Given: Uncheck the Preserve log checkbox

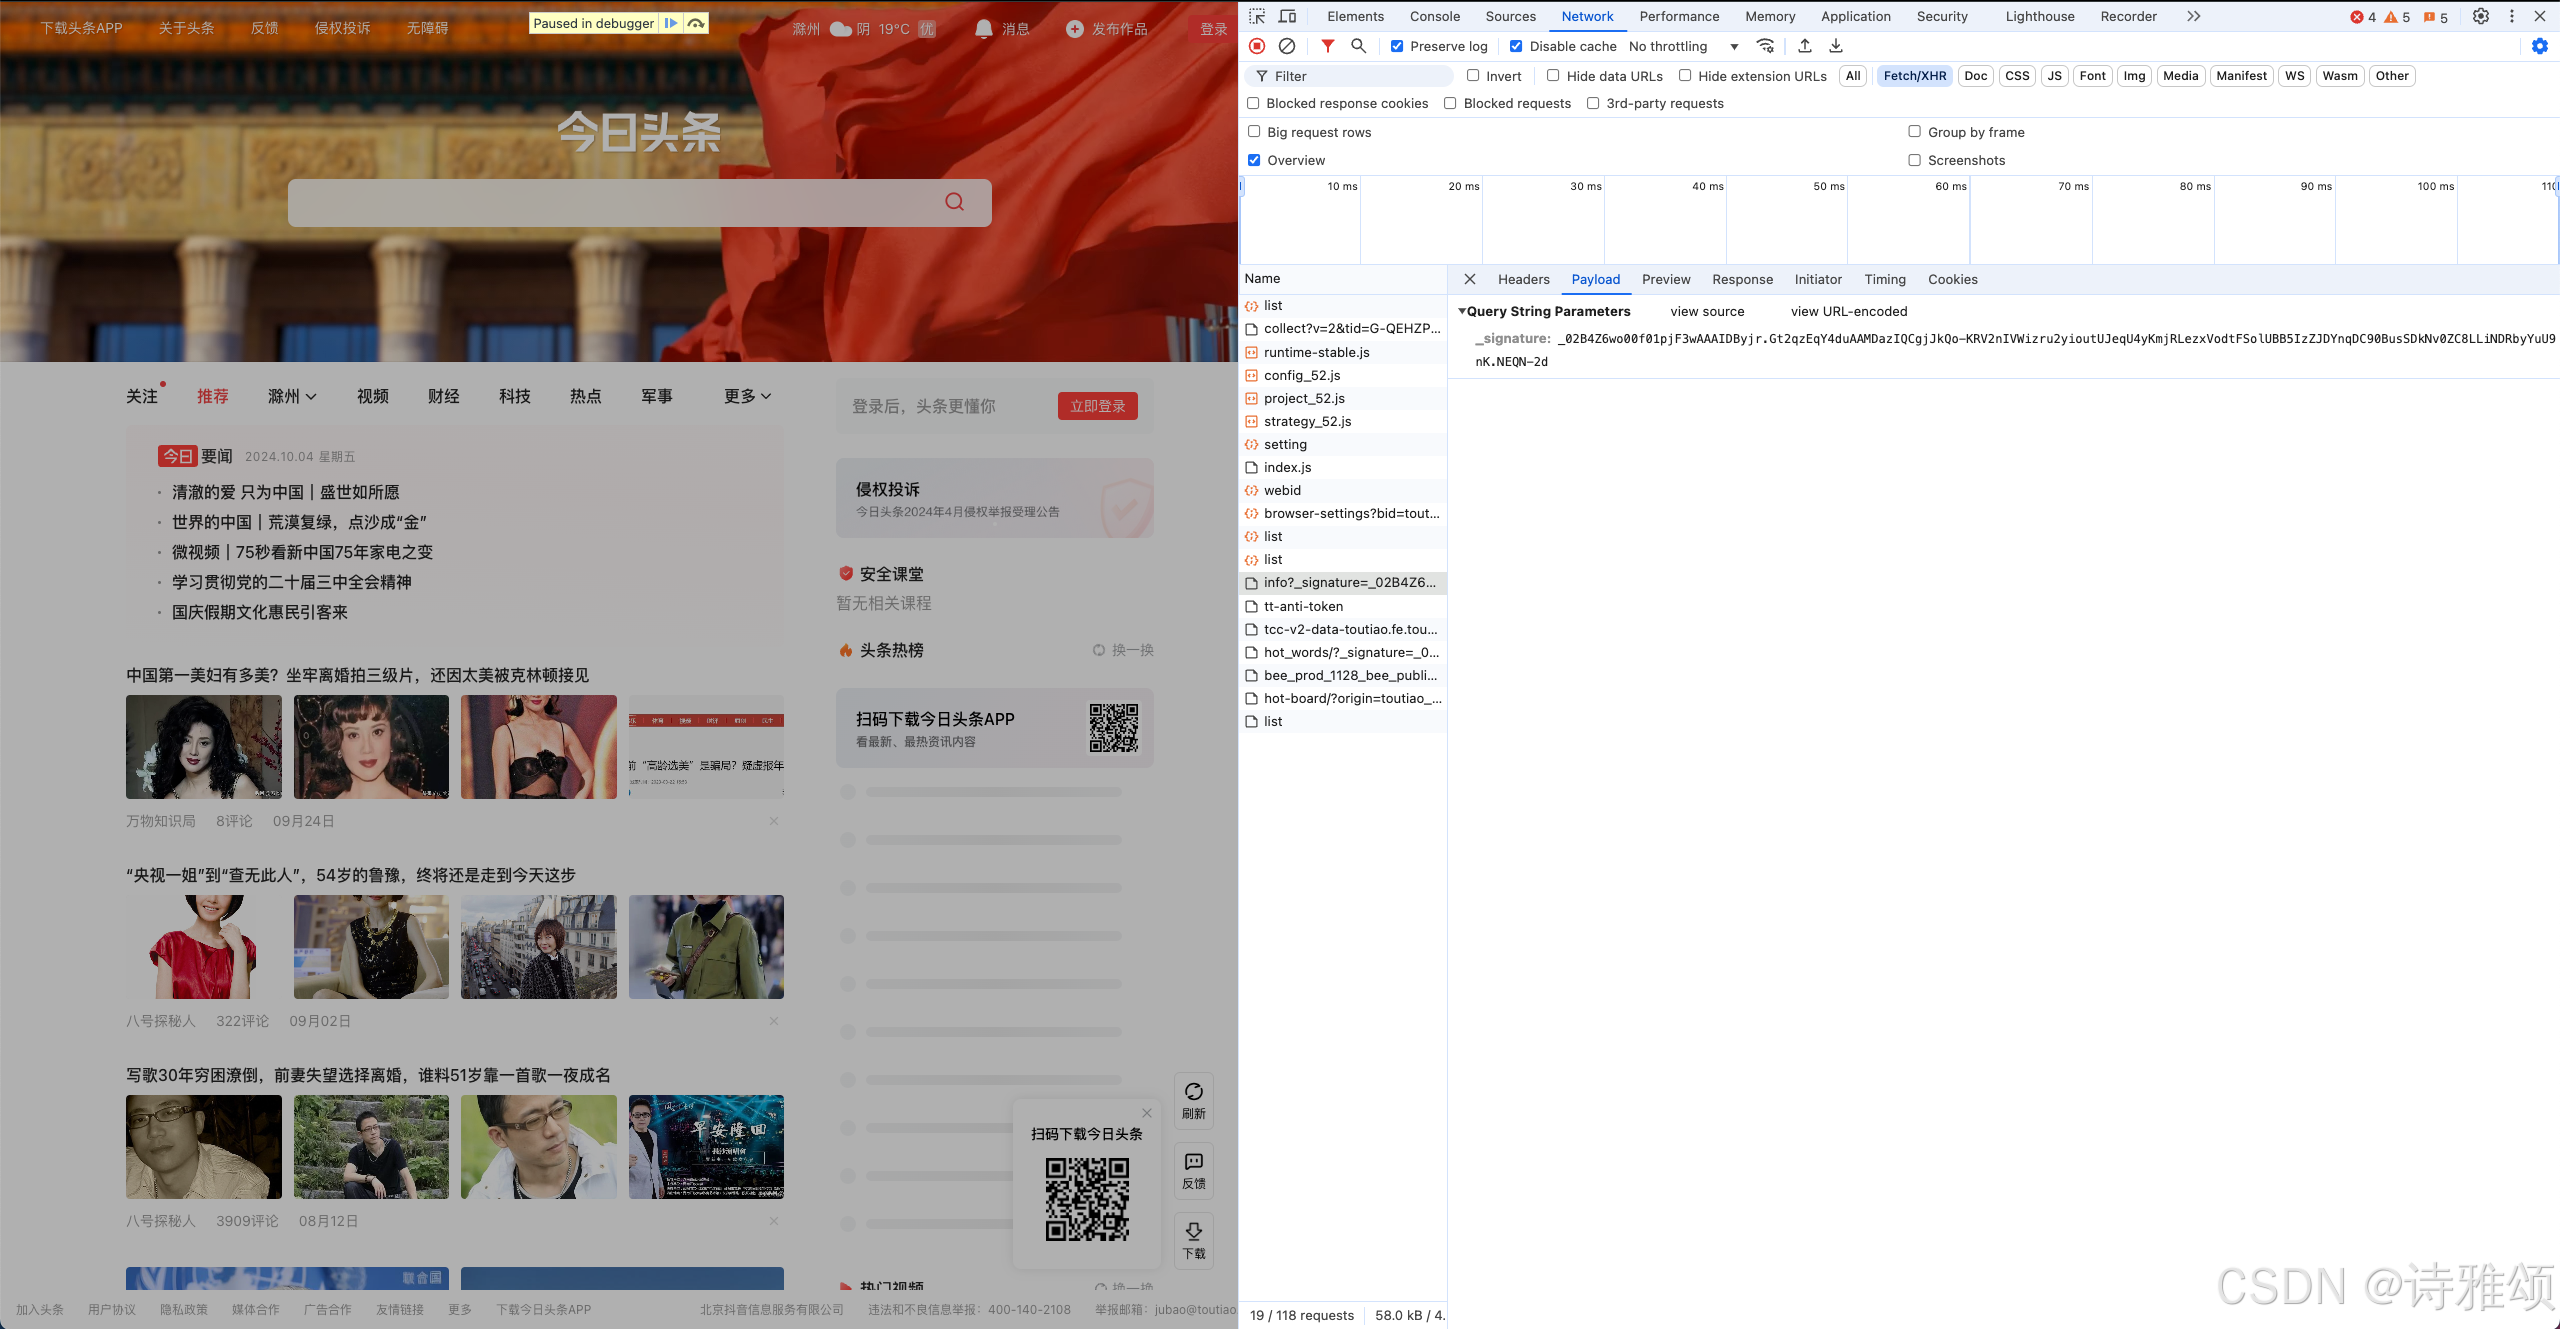Looking at the screenshot, I should click(x=1397, y=46).
